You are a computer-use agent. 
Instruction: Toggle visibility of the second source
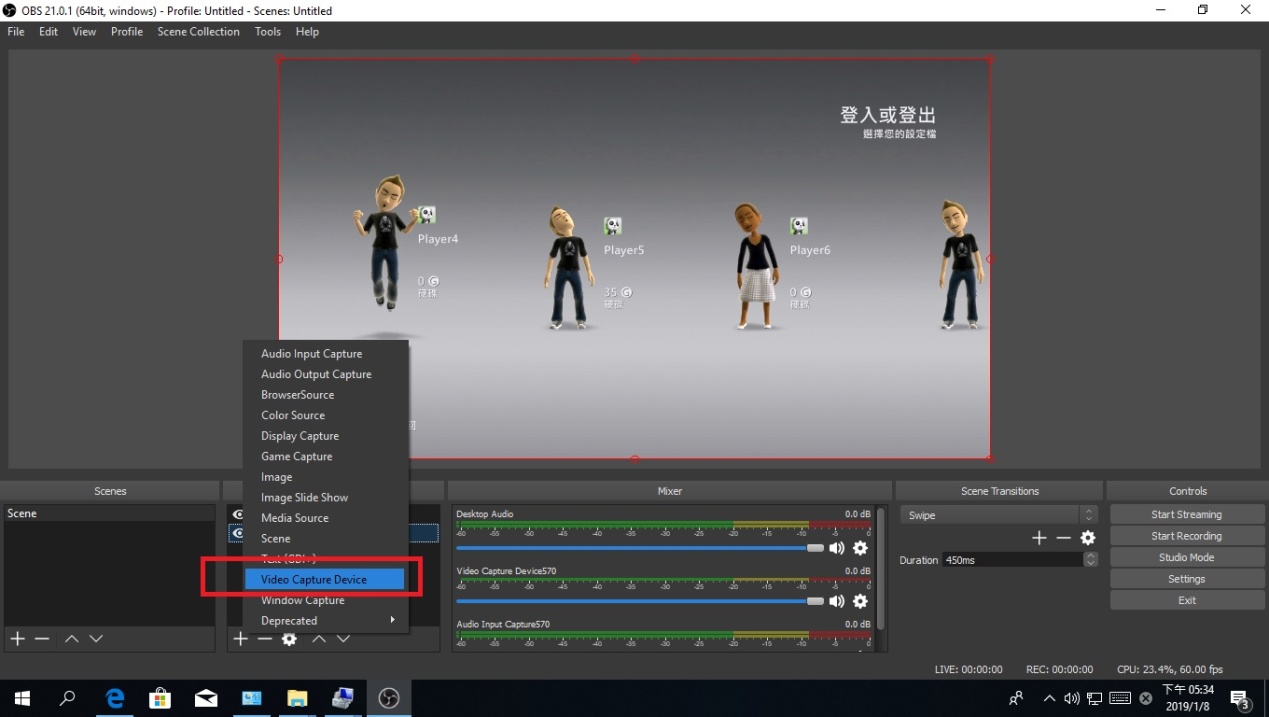(x=237, y=534)
